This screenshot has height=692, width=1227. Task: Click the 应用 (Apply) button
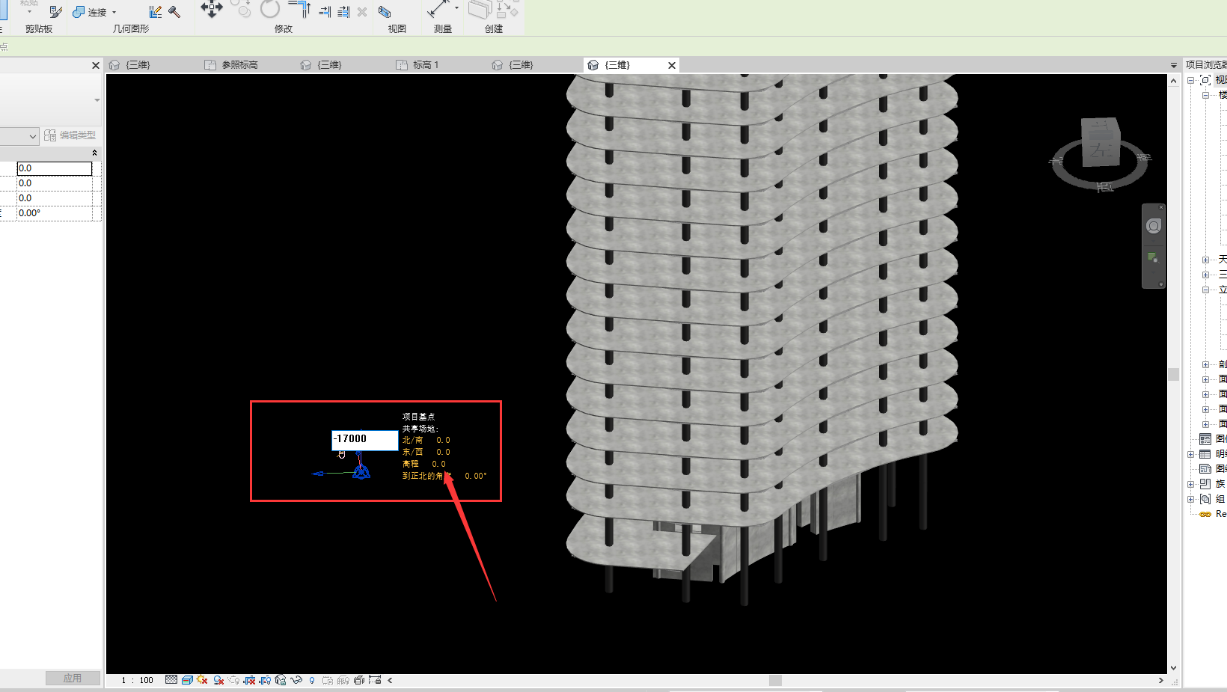click(x=73, y=678)
